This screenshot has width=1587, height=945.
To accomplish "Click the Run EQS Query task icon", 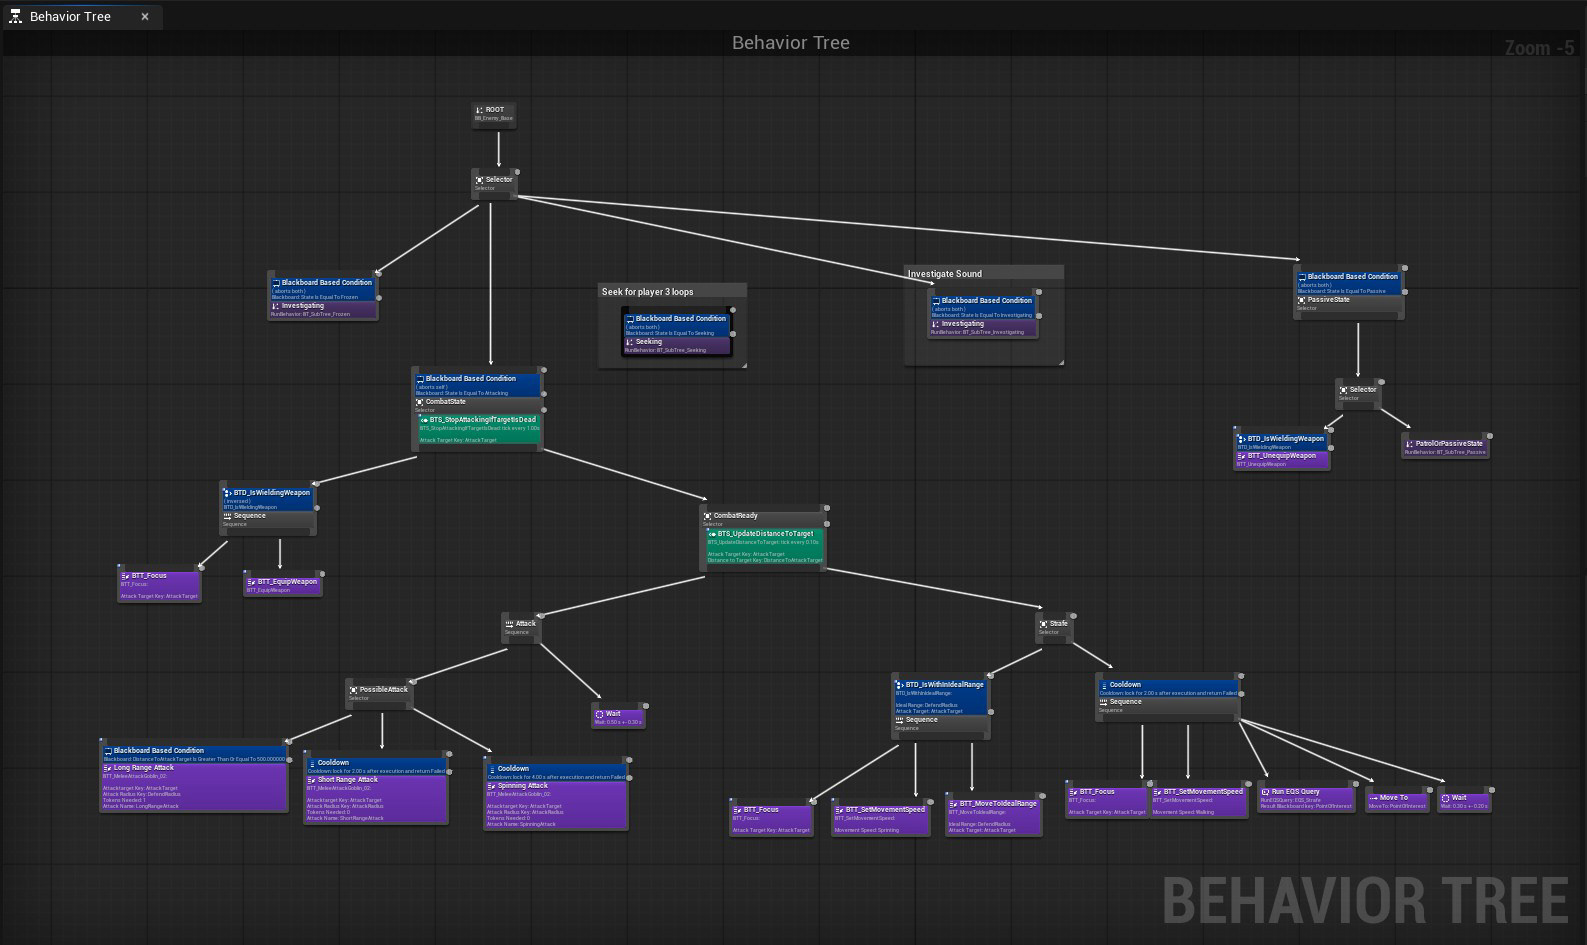I will [x=1266, y=792].
